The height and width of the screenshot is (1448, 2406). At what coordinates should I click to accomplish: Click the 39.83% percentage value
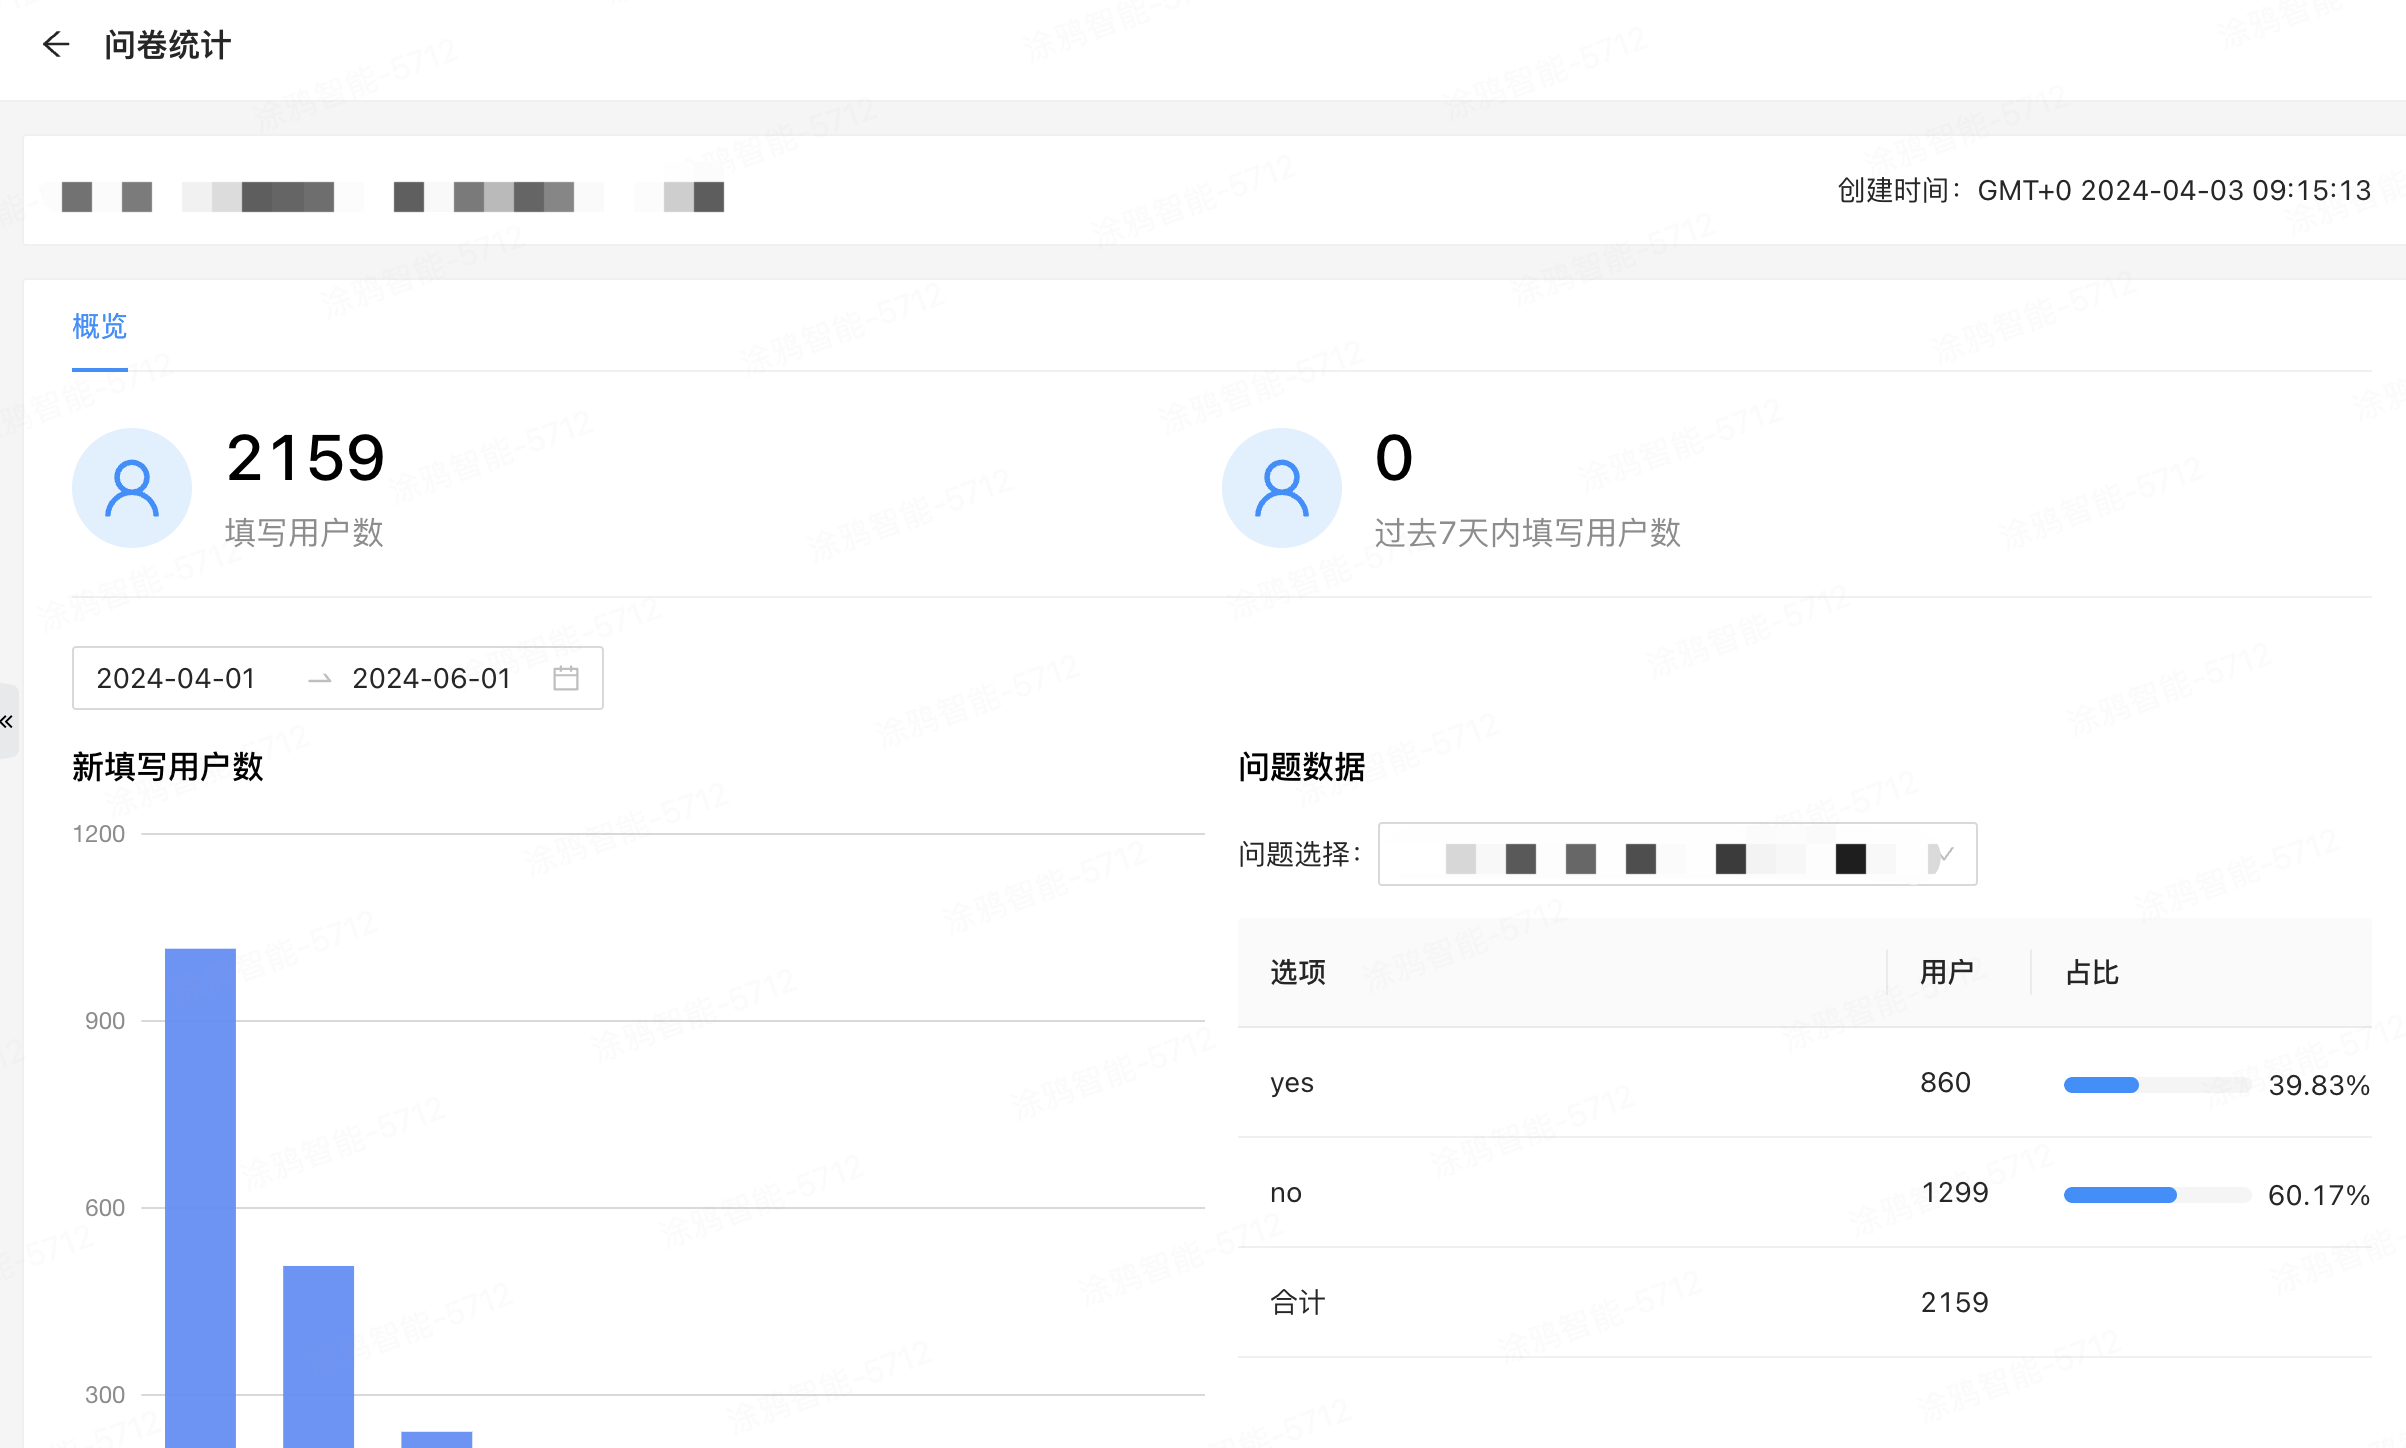coord(2319,1085)
